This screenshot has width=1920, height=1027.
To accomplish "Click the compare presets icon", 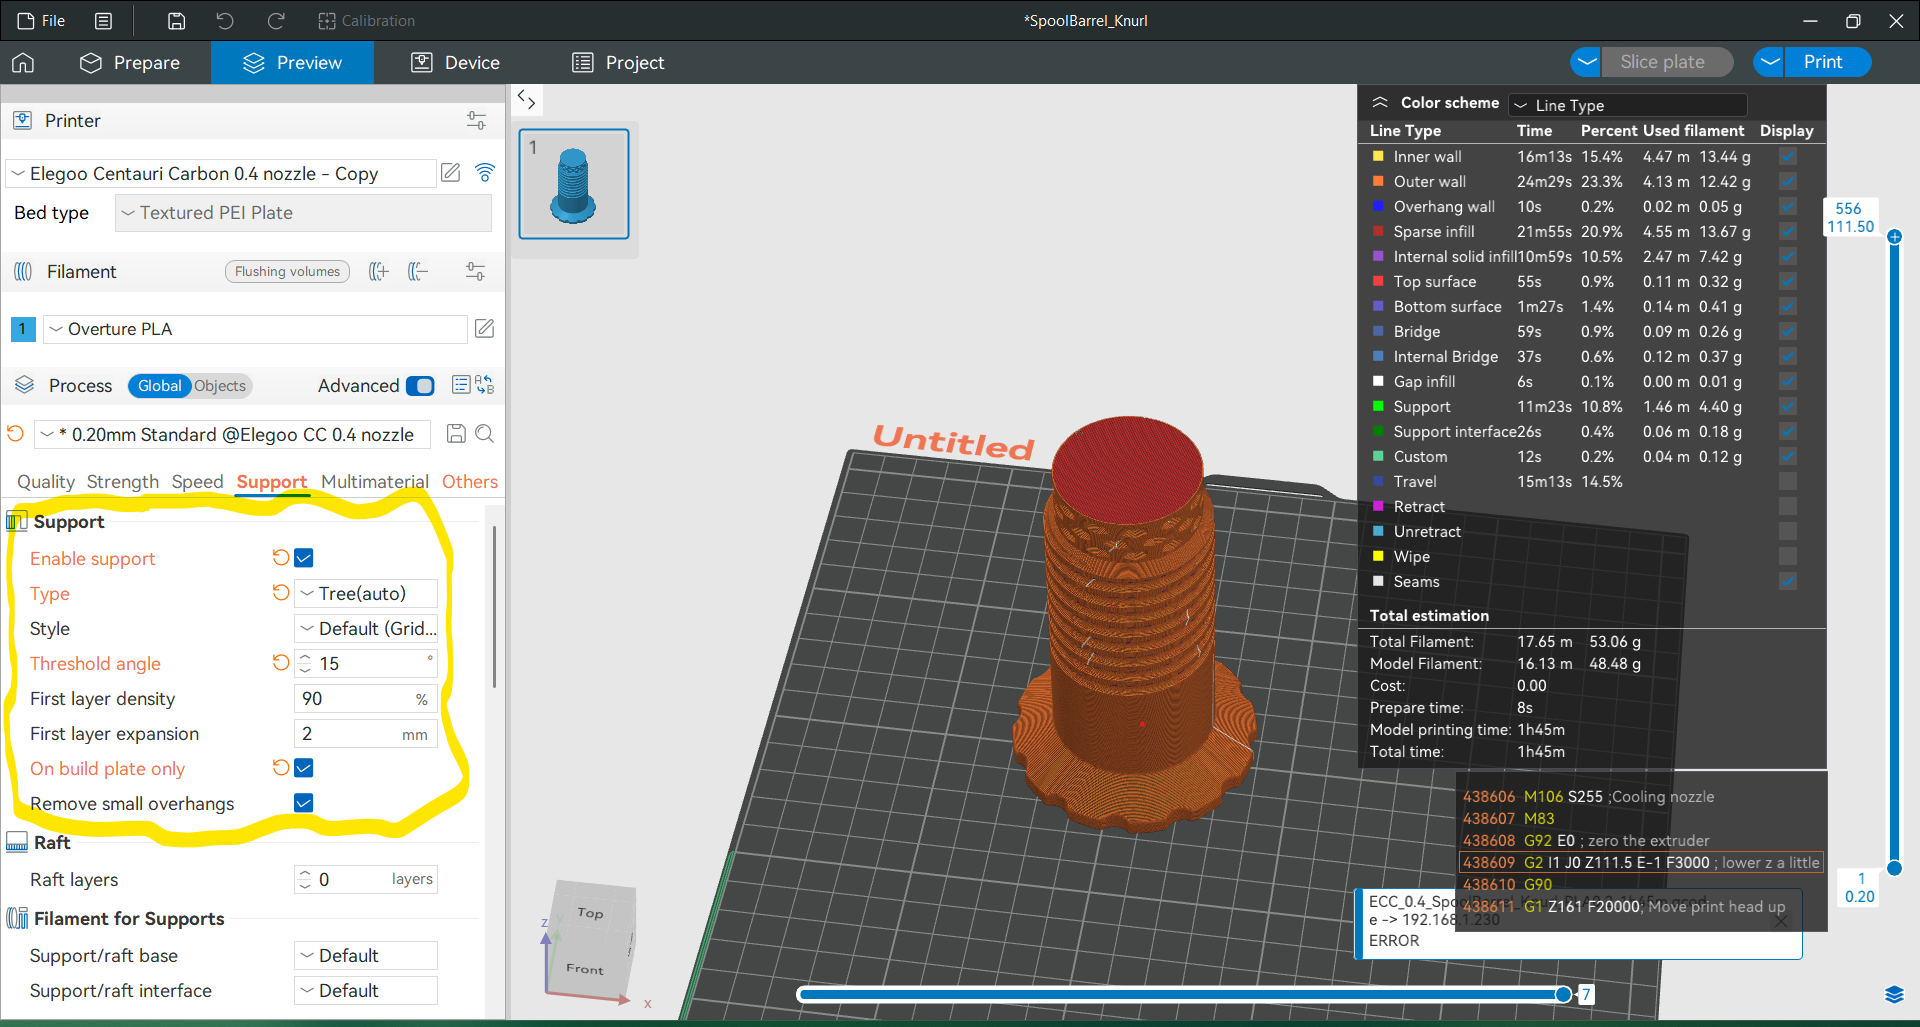I will 485,385.
